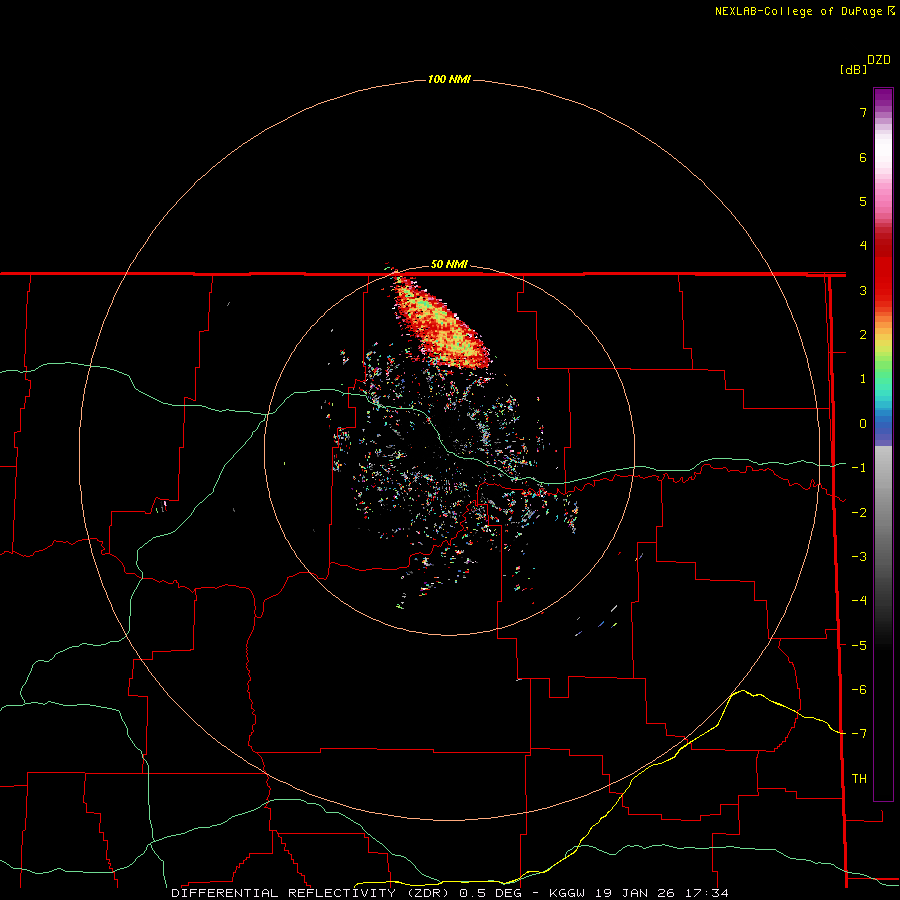The height and width of the screenshot is (900, 900).
Task: Click the TH threshold label on the legend
Action: (x=859, y=778)
